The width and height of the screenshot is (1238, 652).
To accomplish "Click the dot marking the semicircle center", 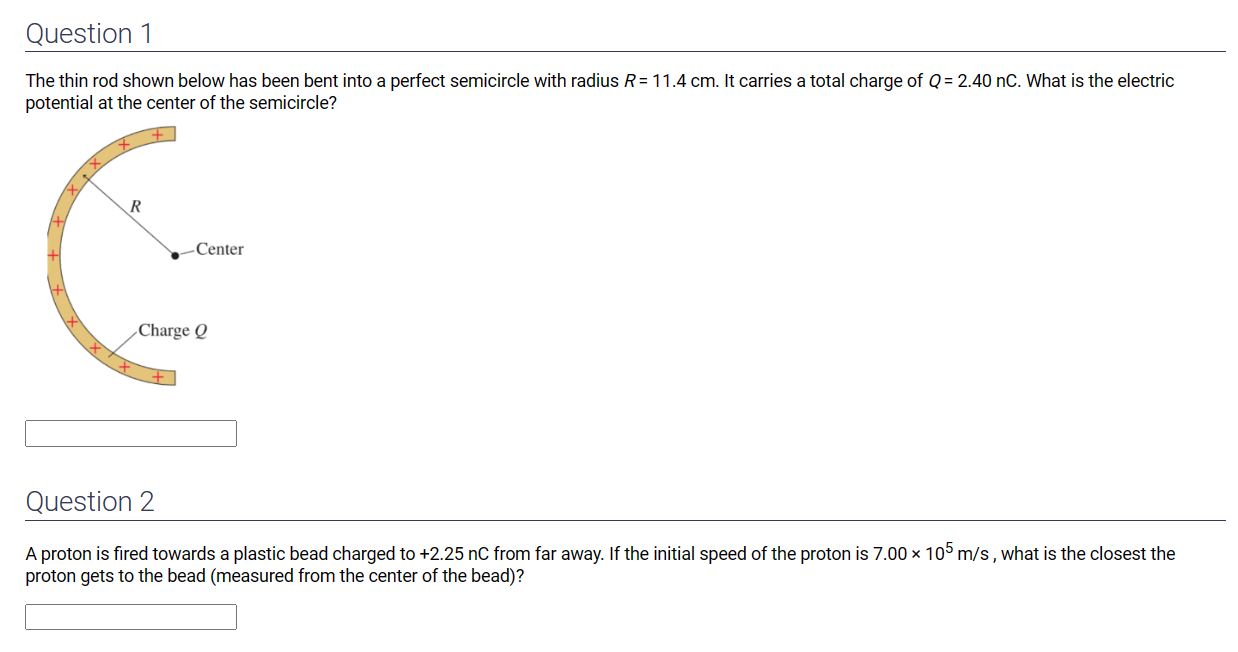I will (x=175, y=256).
